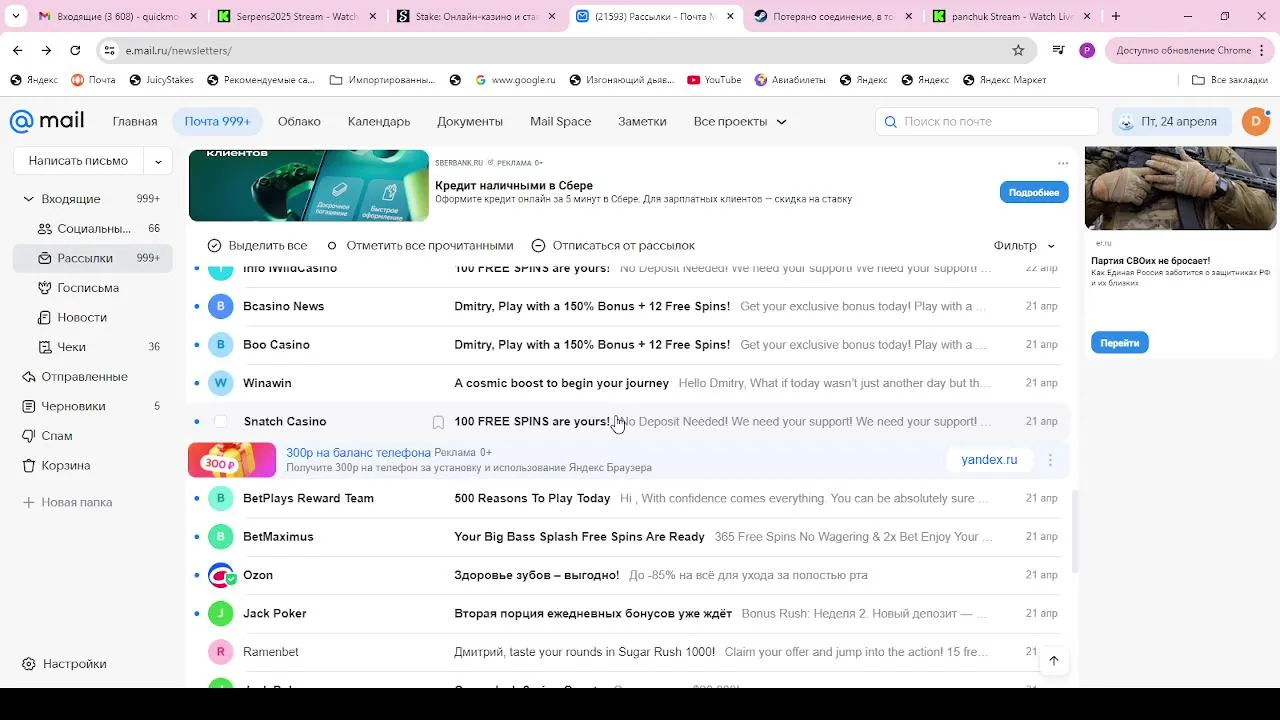Click Отметить все прочитанными
Viewport: 1280px width, 720px height.
pyautogui.click(x=420, y=246)
